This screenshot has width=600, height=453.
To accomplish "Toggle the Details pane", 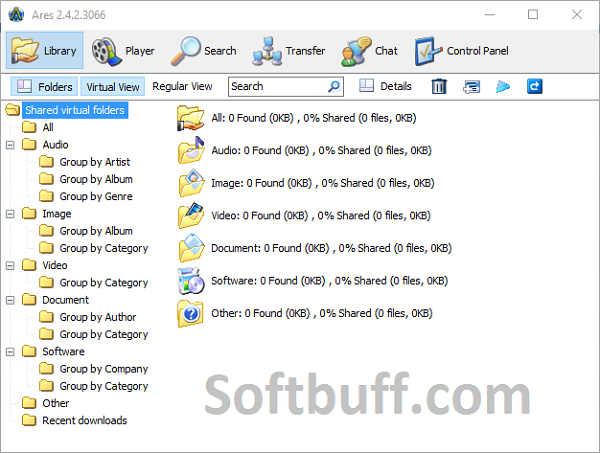I will [385, 86].
